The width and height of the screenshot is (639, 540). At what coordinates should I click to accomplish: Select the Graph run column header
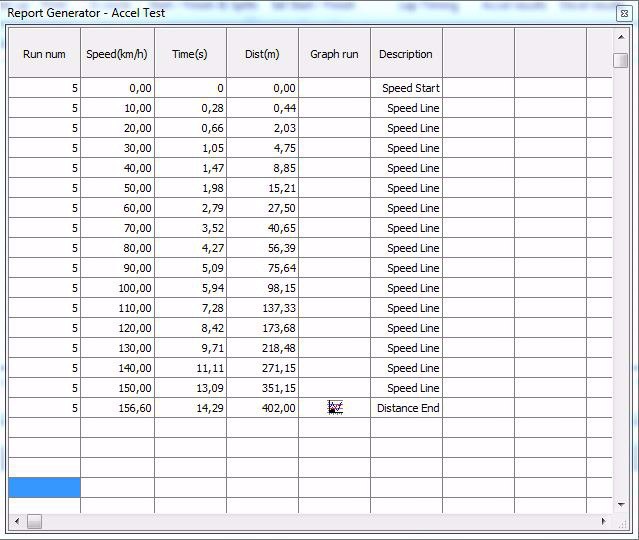334,54
